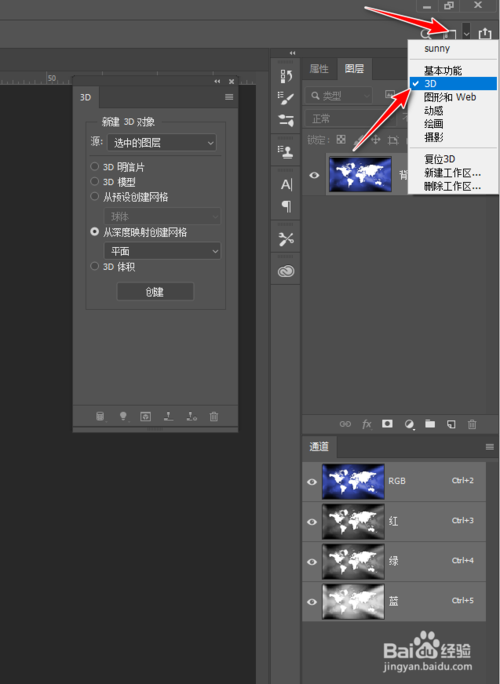Open the 源 选中的图层 dropdown
Screen dimensions: 500x684
point(162,143)
